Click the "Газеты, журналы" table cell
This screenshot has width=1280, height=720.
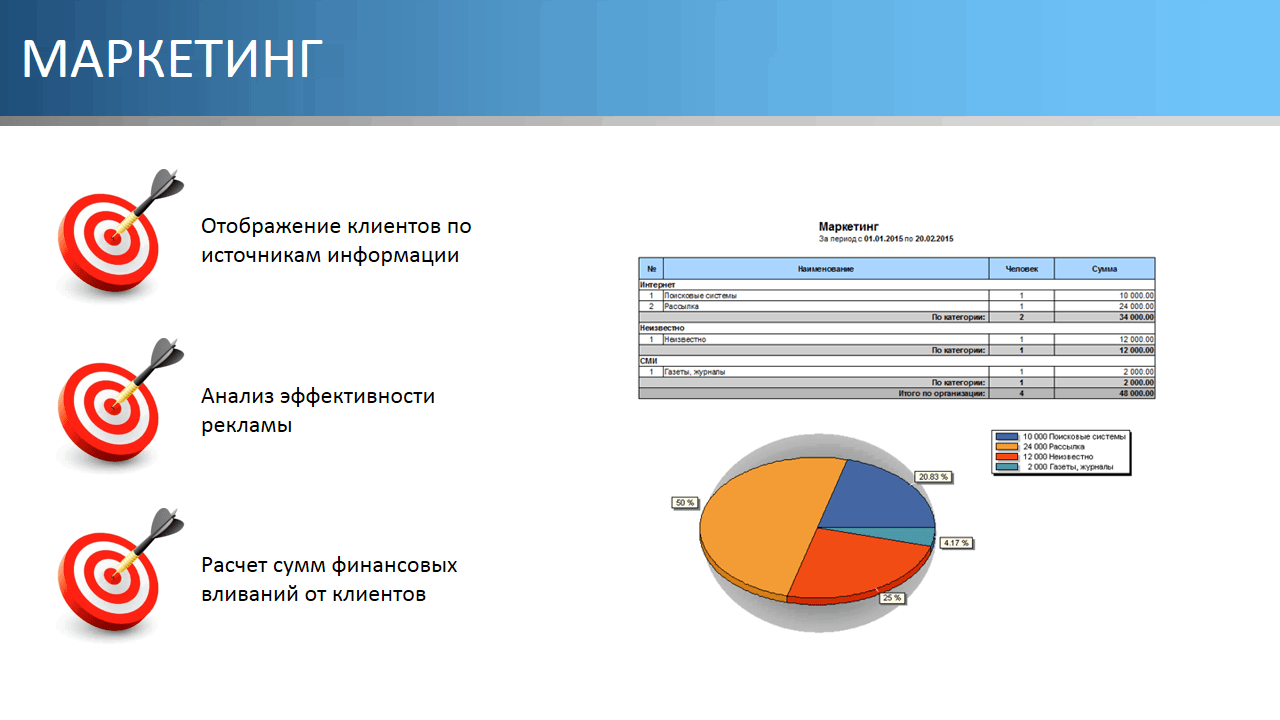pyautogui.click(x=826, y=372)
